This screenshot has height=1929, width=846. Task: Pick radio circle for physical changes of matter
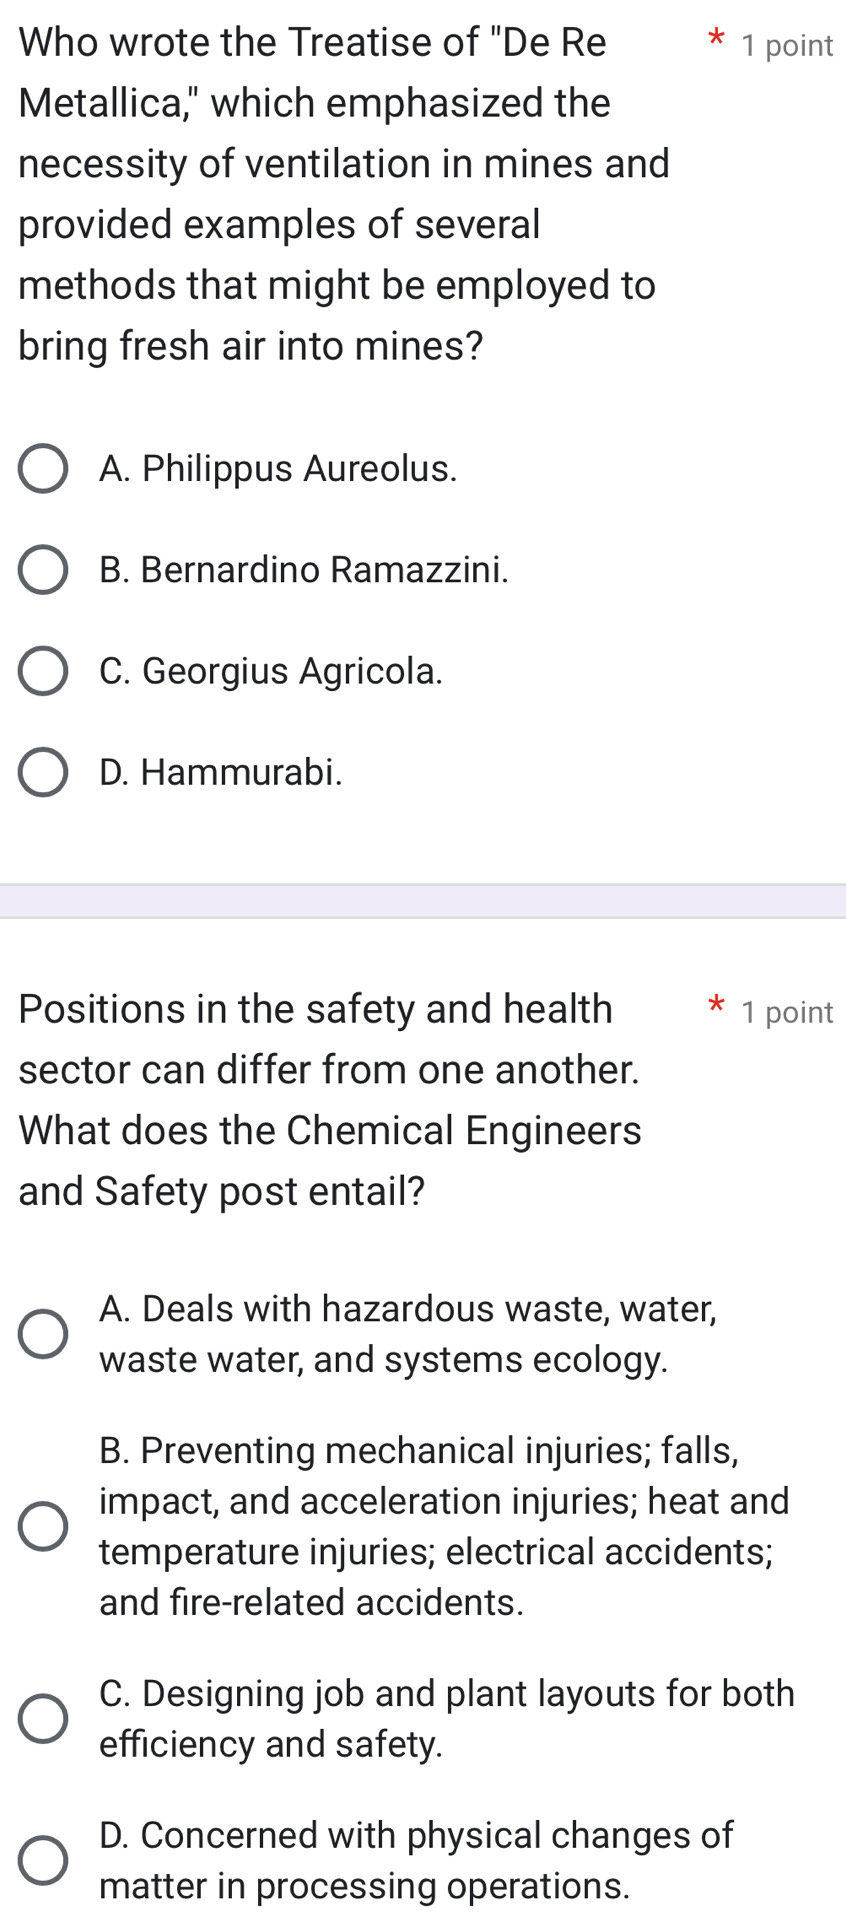tap(43, 1860)
